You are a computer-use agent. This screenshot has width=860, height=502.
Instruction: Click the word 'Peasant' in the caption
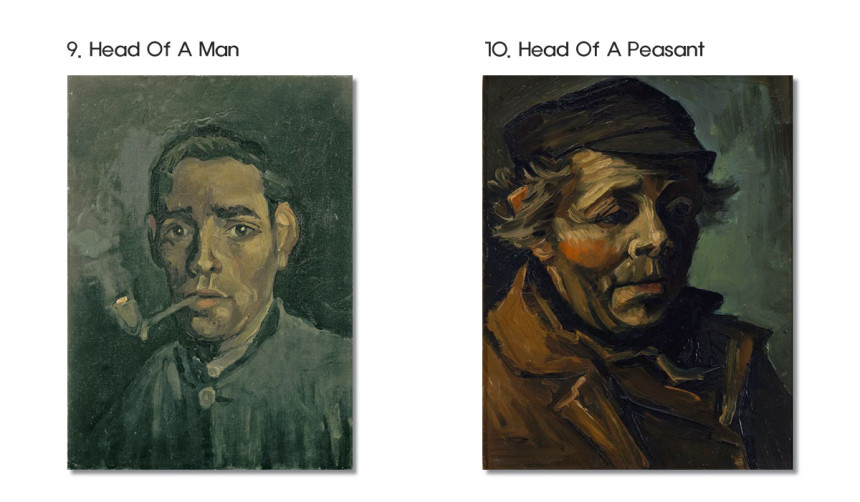click(665, 49)
